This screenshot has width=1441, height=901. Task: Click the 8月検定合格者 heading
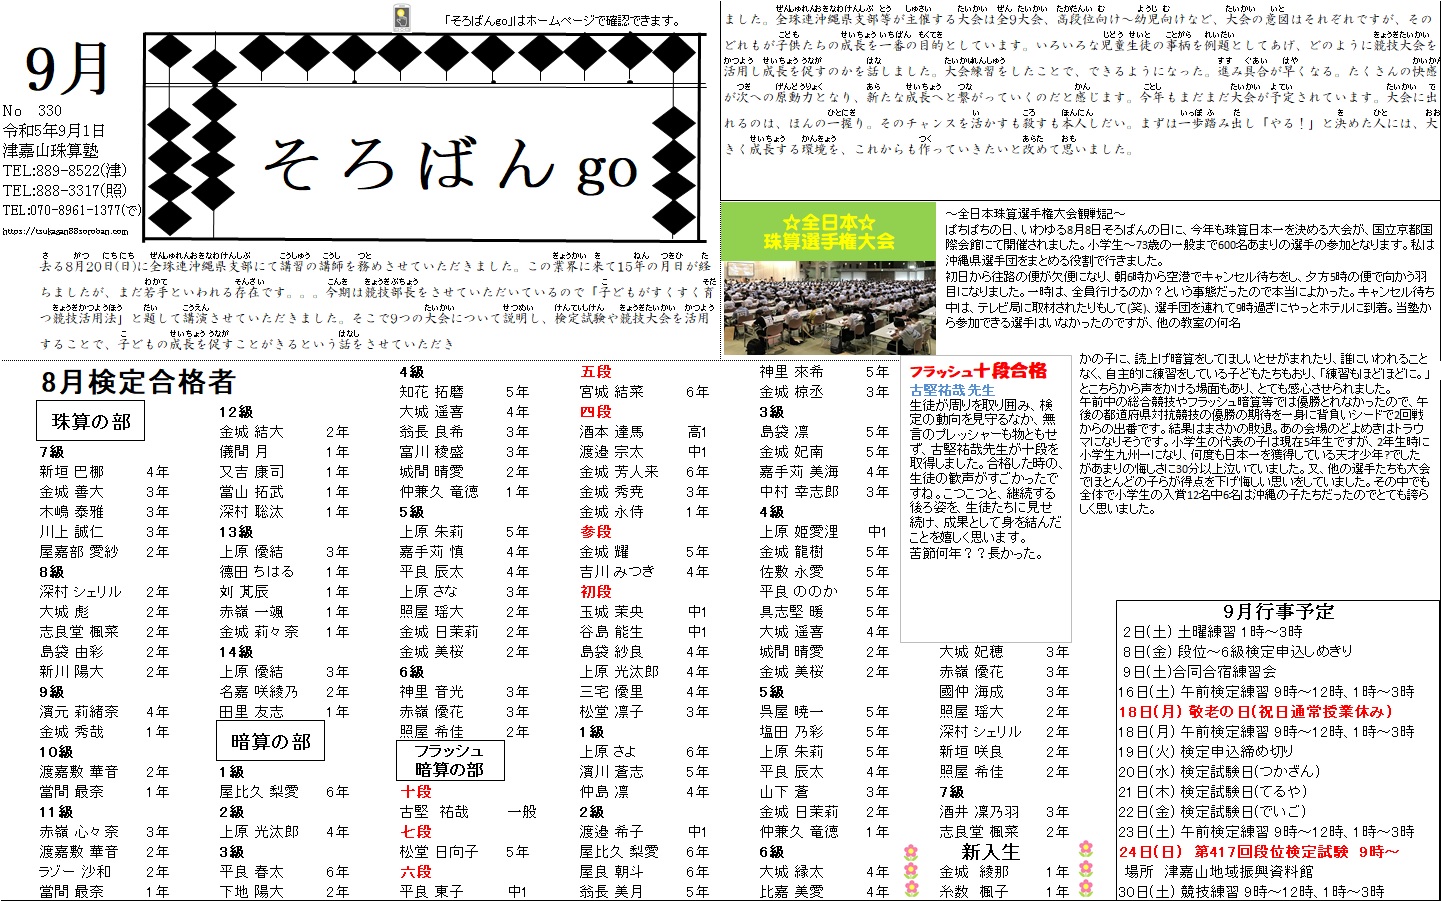click(138, 382)
